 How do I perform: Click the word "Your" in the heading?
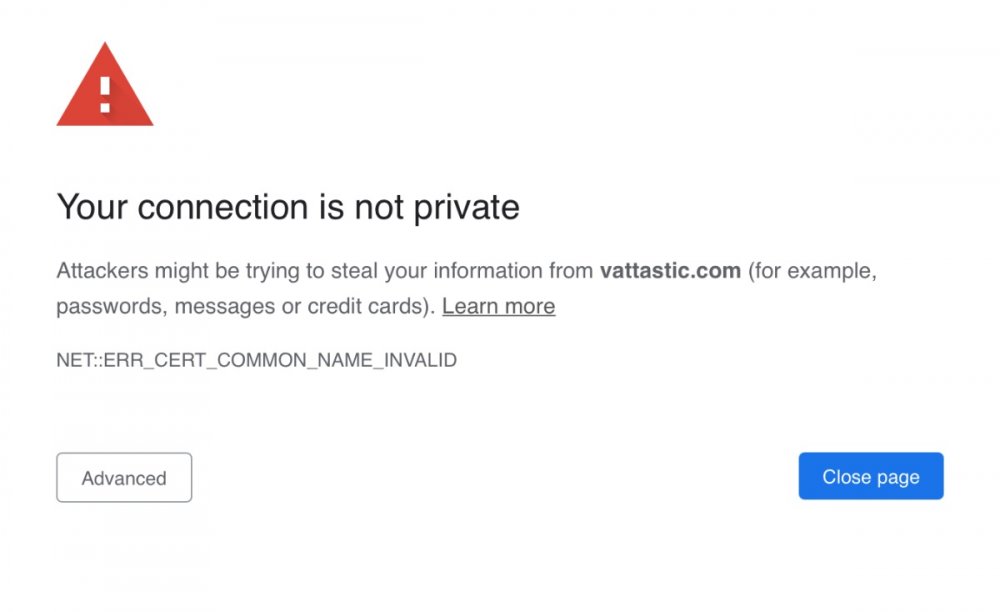pyautogui.click(x=92, y=207)
